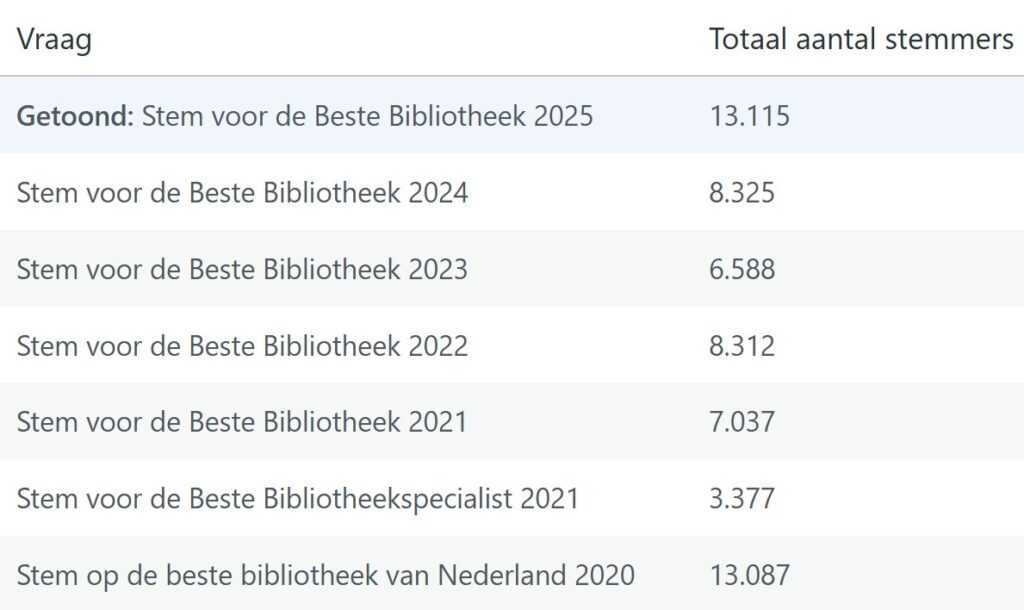Select the Beste Bibliotheek 2024 question
1024x610 pixels.
[x=242, y=192]
